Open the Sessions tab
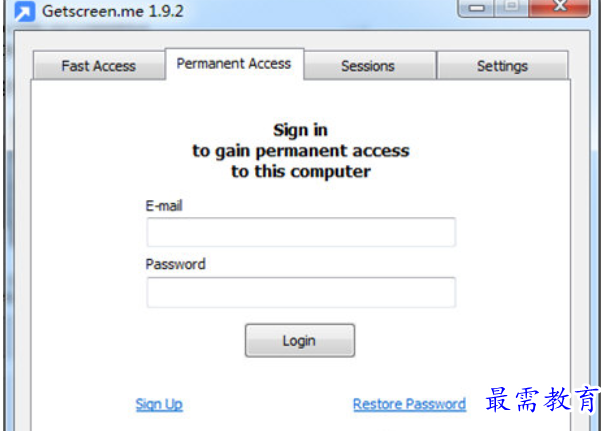Viewport: 607px width, 431px height. [369, 65]
